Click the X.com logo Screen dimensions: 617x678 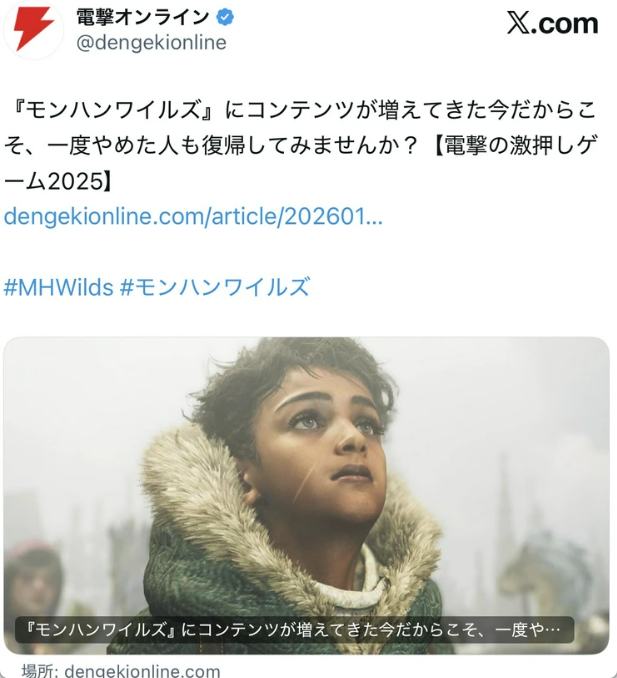553,23
